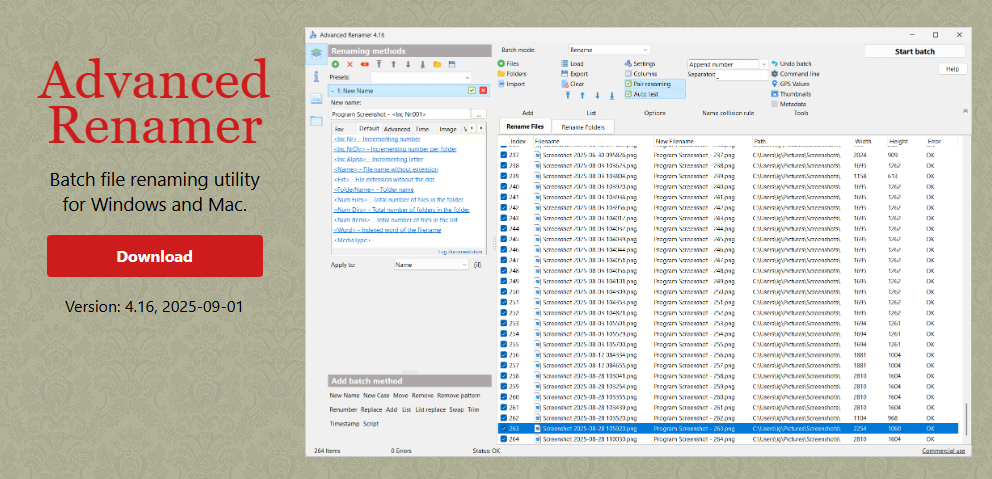Image resolution: width=992 pixels, height=479 pixels.
Task: Uncheck row 238 checkbox
Action: coord(504,165)
